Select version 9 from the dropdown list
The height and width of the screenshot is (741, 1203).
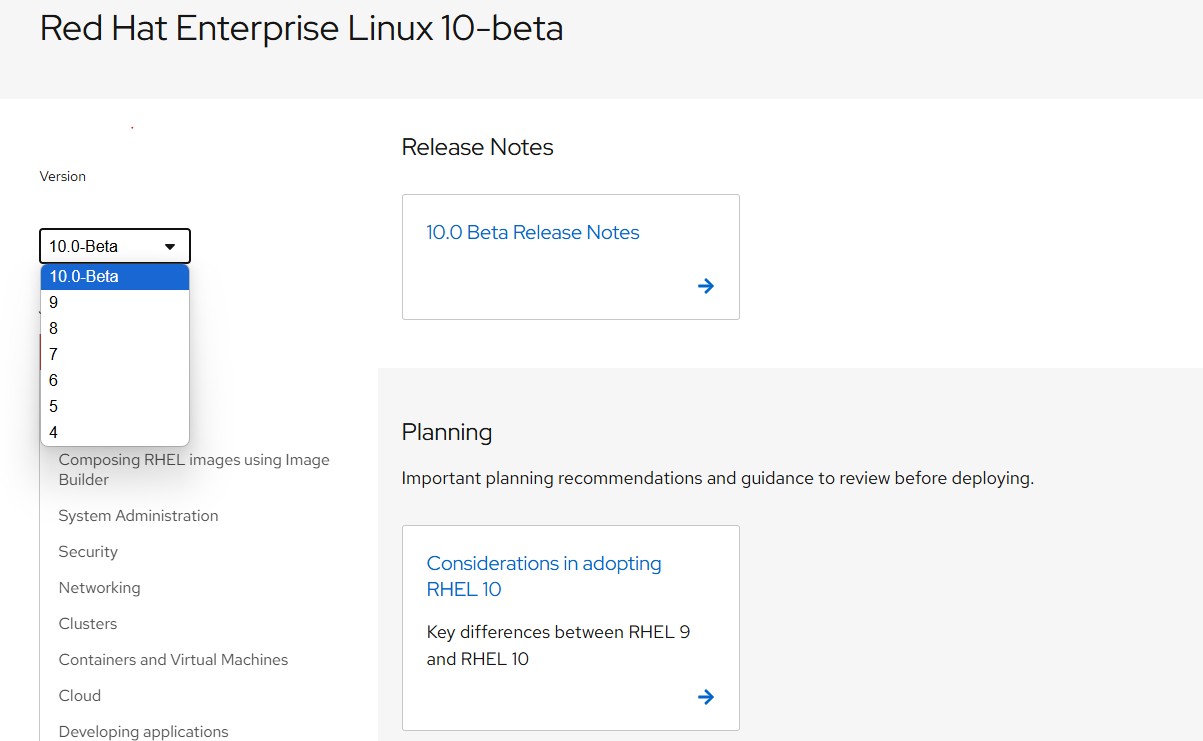[115, 302]
